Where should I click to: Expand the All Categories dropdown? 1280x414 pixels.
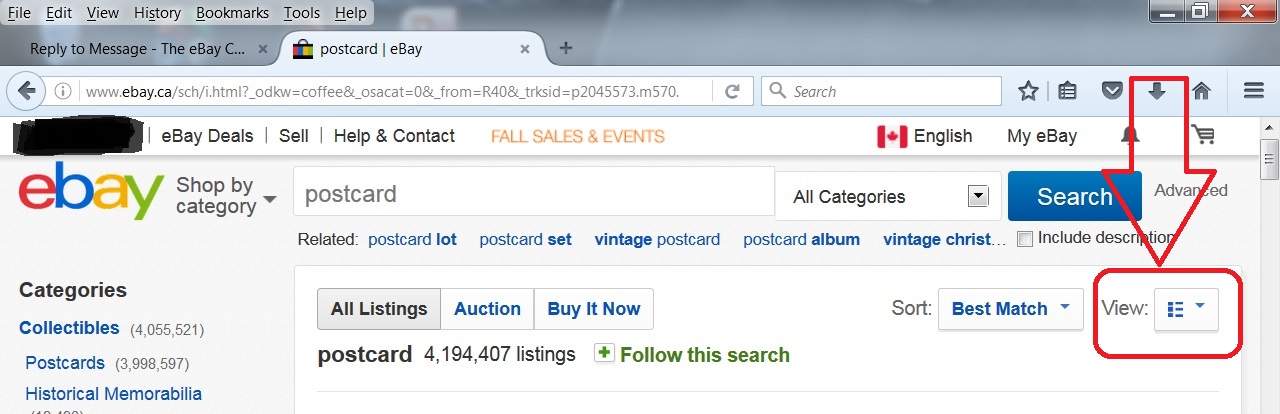890,197
